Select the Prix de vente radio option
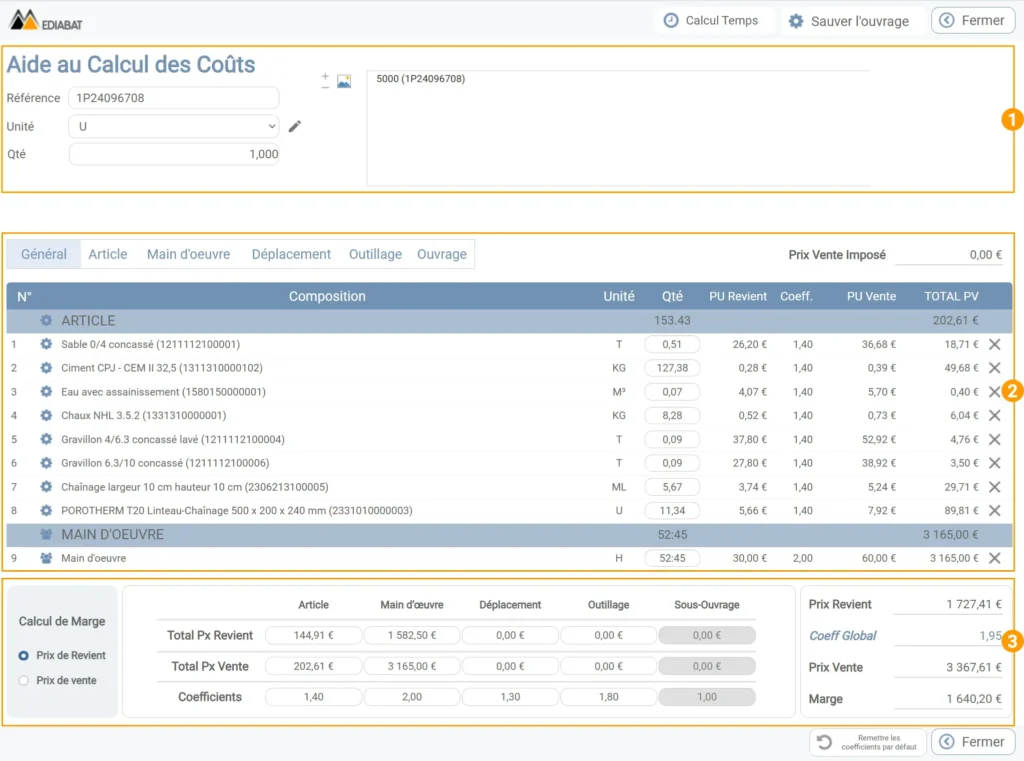Screen dimensions: 1024x761 pos(24,680)
